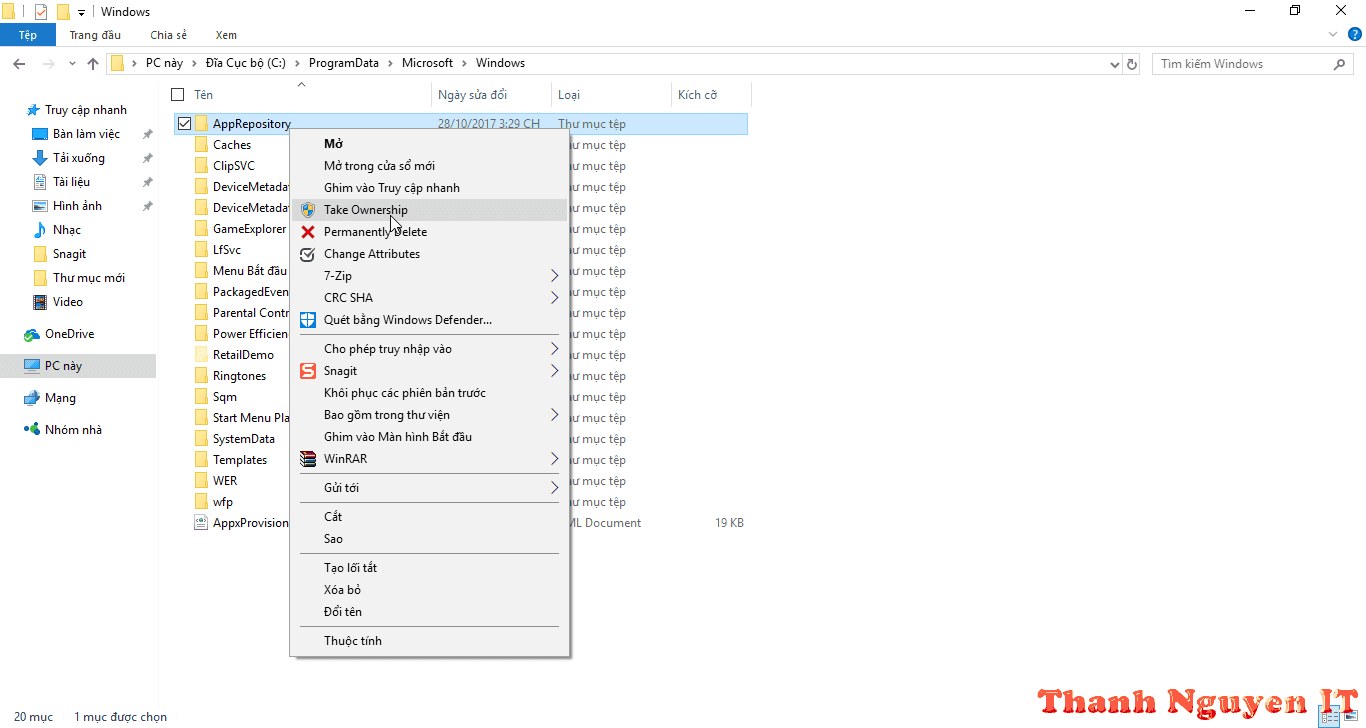The height and width of the screenshot is (728, 1366).
Task: Open Snagit folder in navigation pane
Action: (x=70, y=254)
